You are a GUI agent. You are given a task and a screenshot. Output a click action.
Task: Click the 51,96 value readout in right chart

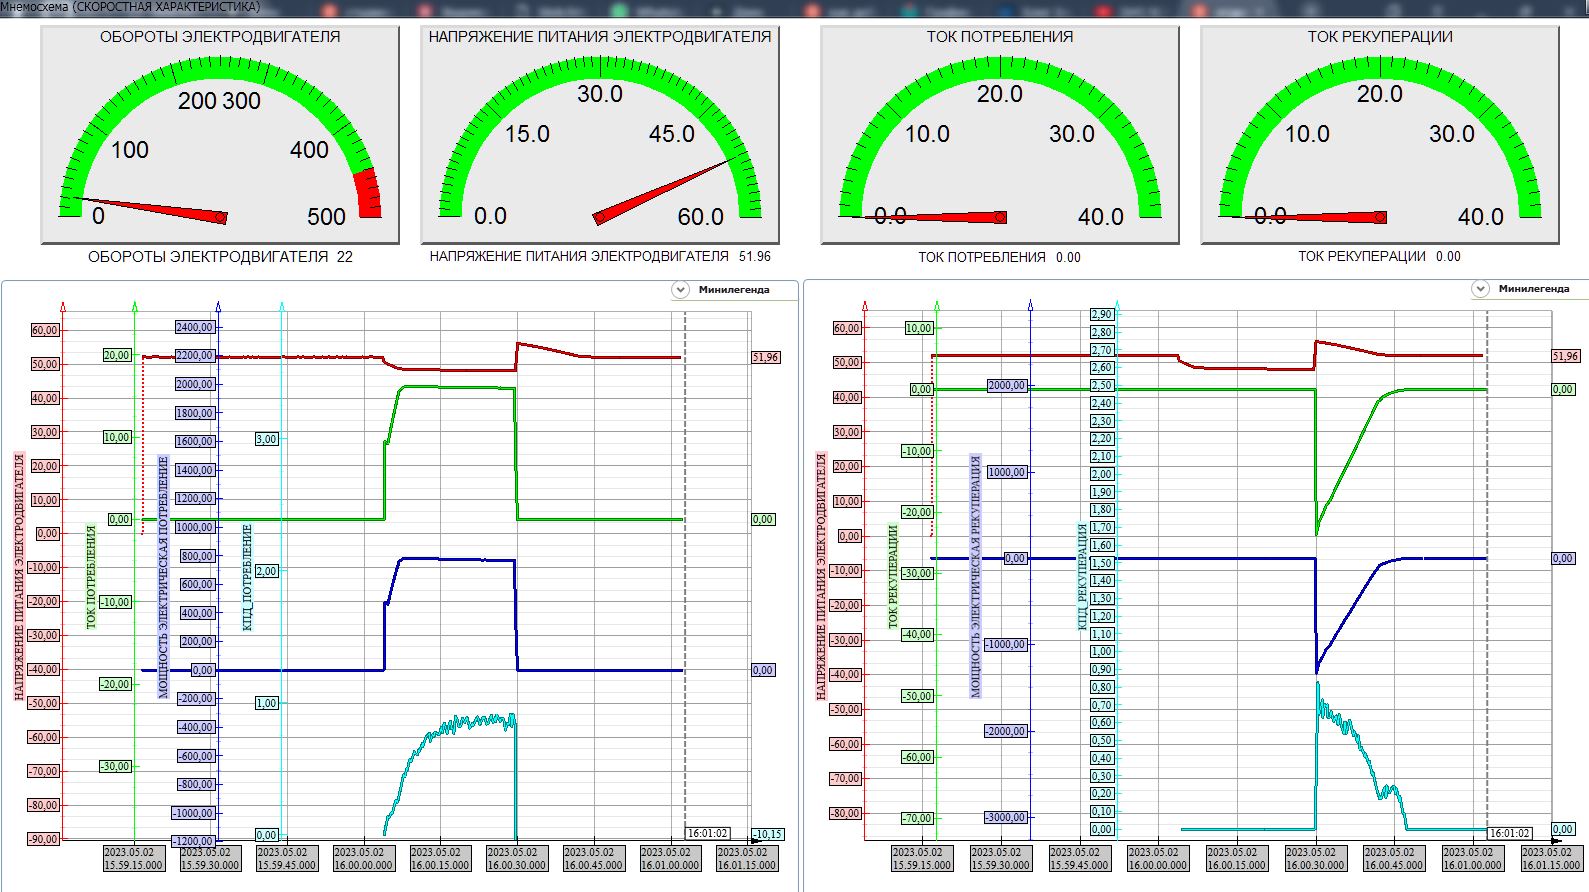tap(1565, 356)
